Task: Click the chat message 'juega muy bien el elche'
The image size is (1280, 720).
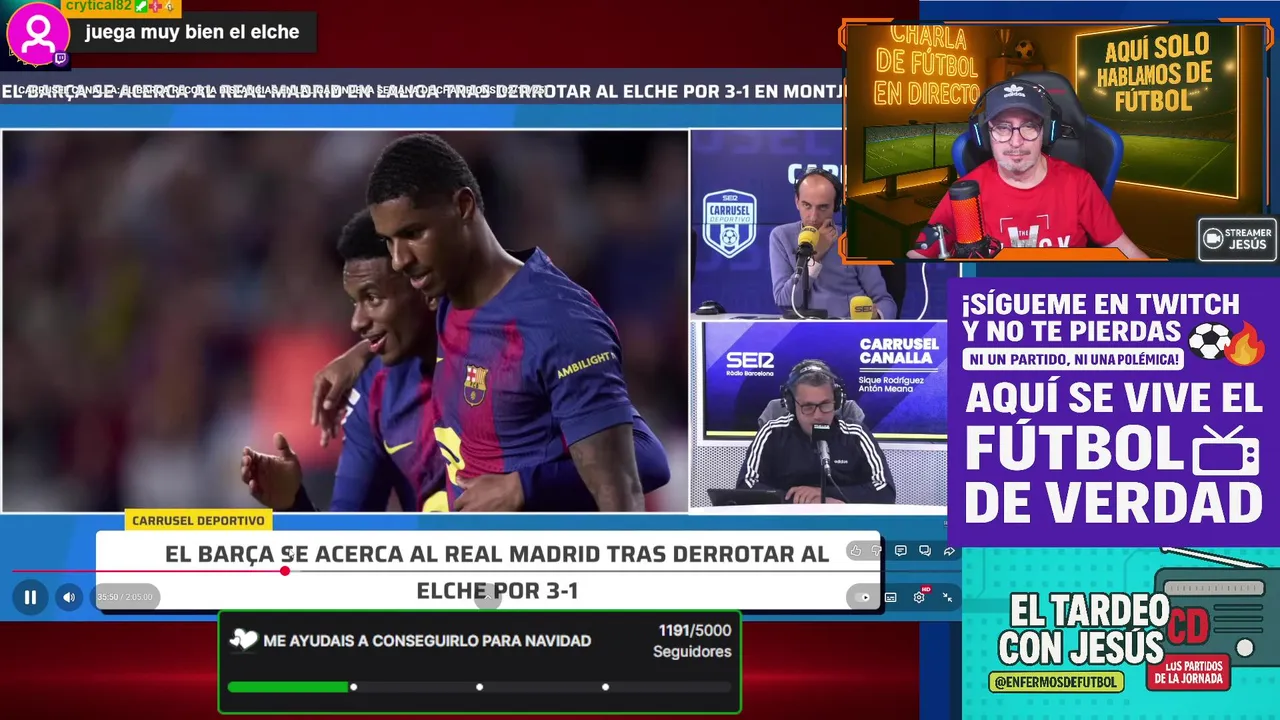Action: tap(192, 32)
